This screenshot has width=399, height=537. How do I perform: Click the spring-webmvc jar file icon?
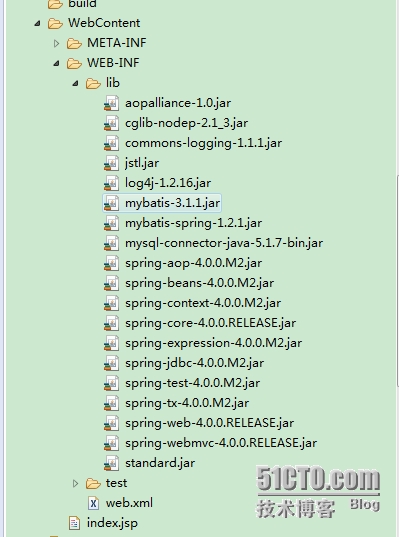111,443
